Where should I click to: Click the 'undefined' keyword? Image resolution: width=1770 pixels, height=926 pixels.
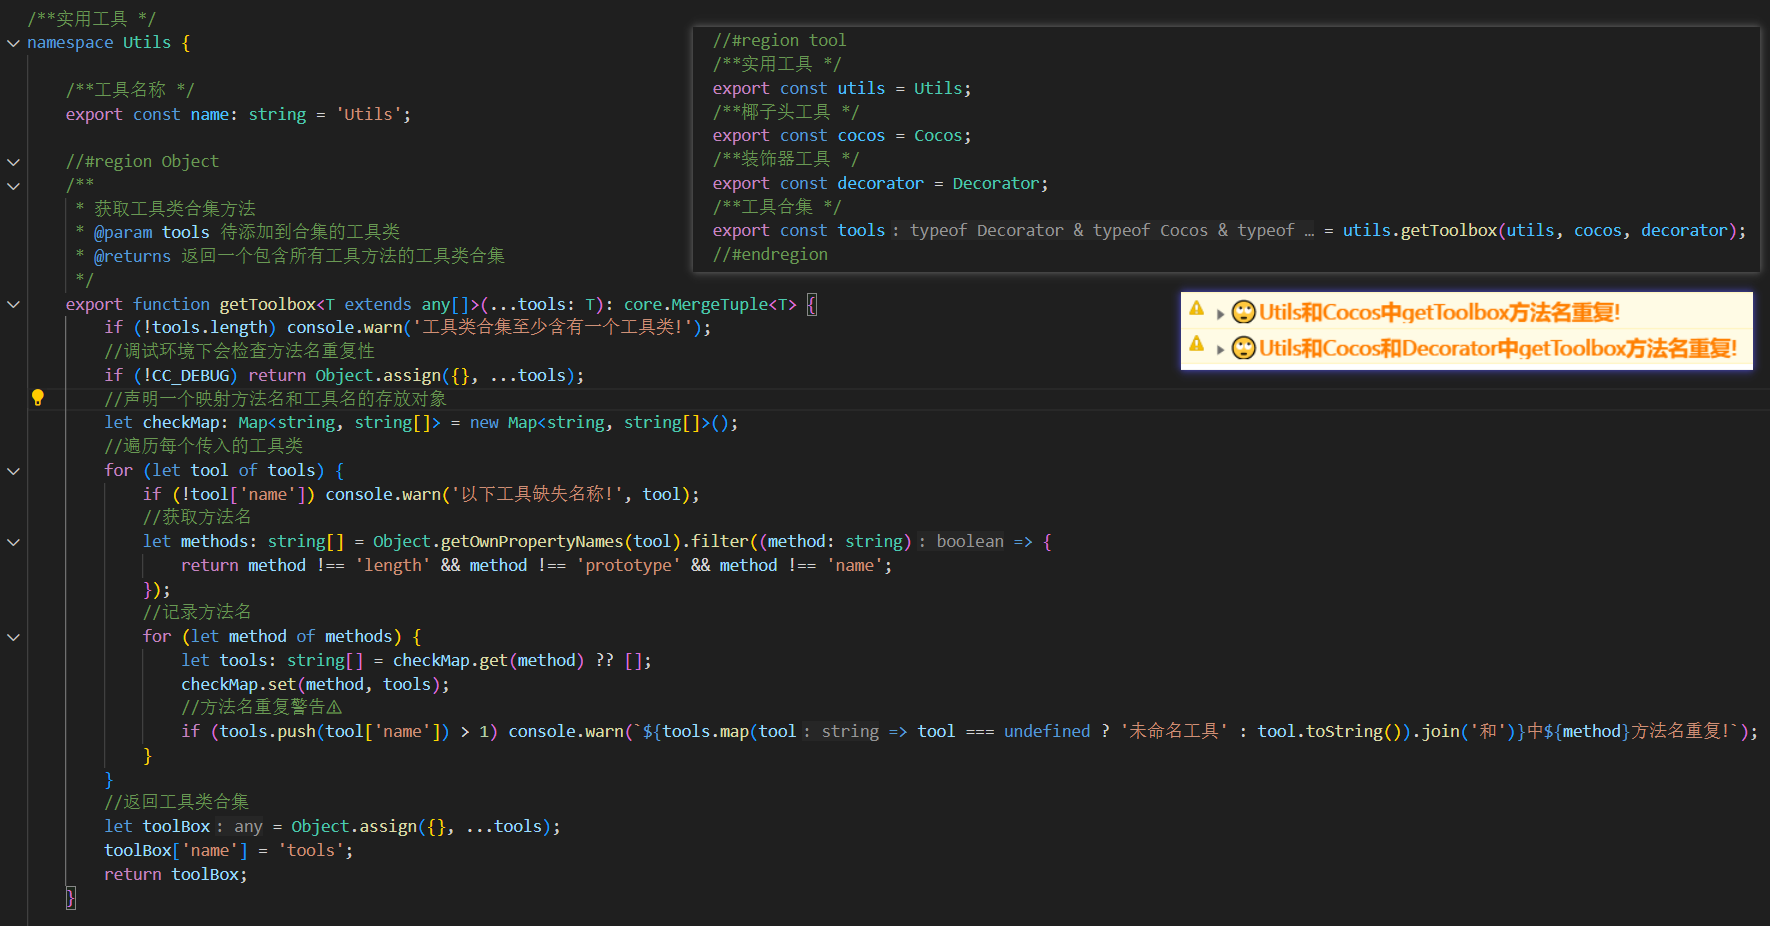1047,732
